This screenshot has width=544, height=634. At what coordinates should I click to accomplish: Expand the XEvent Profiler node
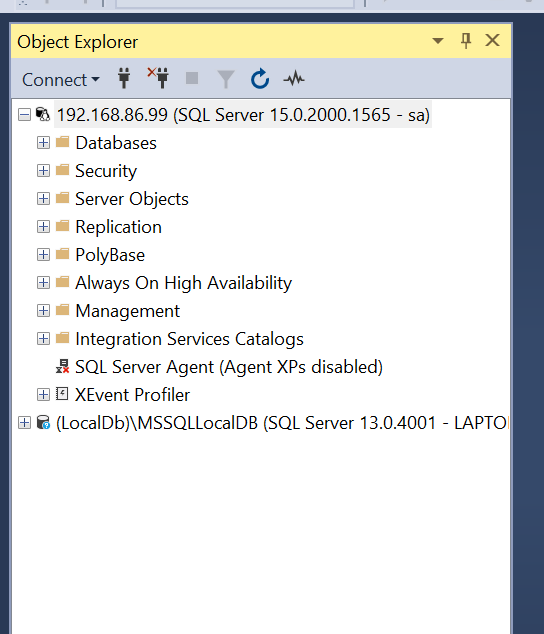[43, 394]
